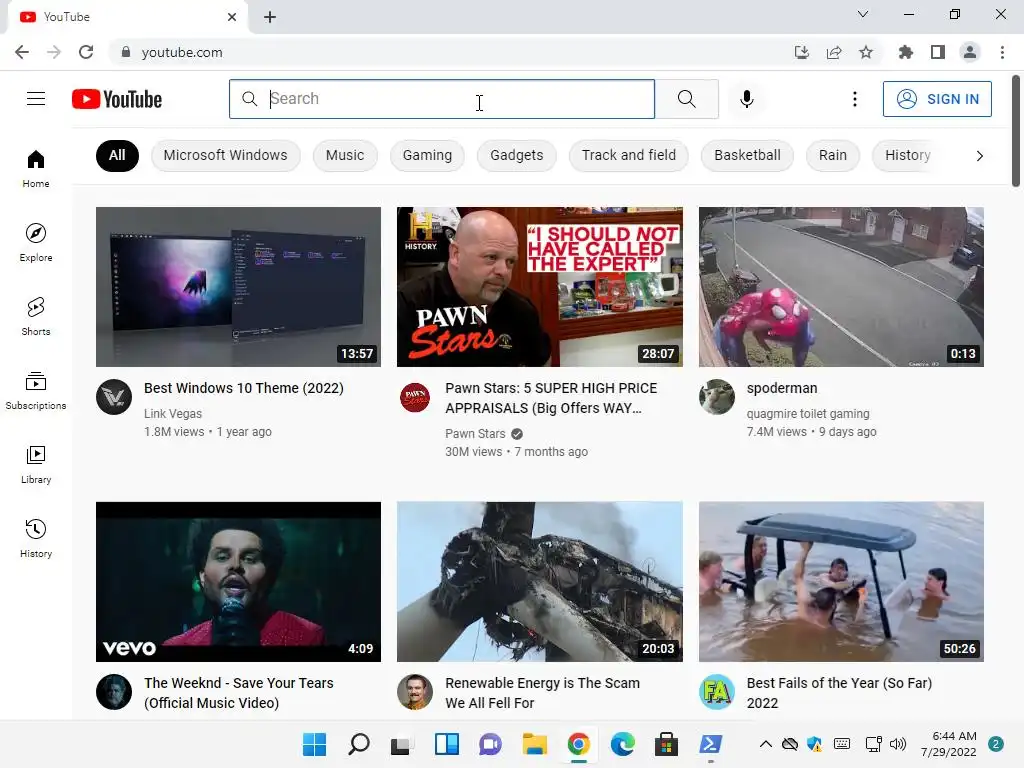Open Chrome profile icon
Screen dimensions: 1024x768
[970, 52]
